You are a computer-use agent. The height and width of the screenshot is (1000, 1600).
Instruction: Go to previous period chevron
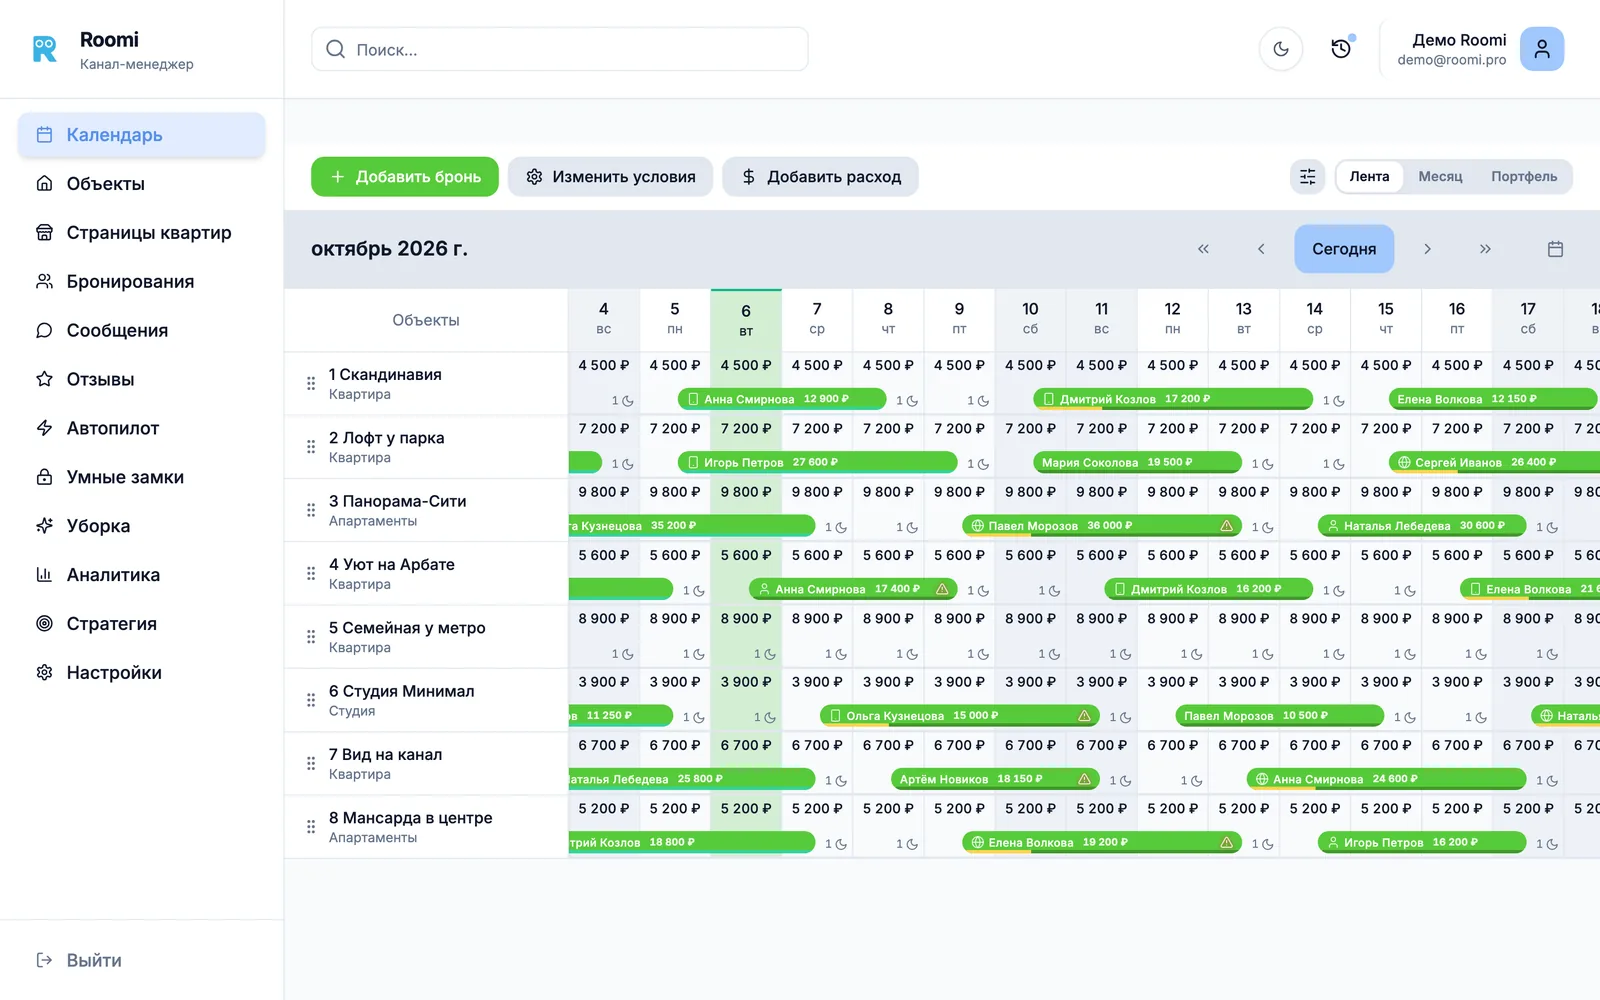1261,249
